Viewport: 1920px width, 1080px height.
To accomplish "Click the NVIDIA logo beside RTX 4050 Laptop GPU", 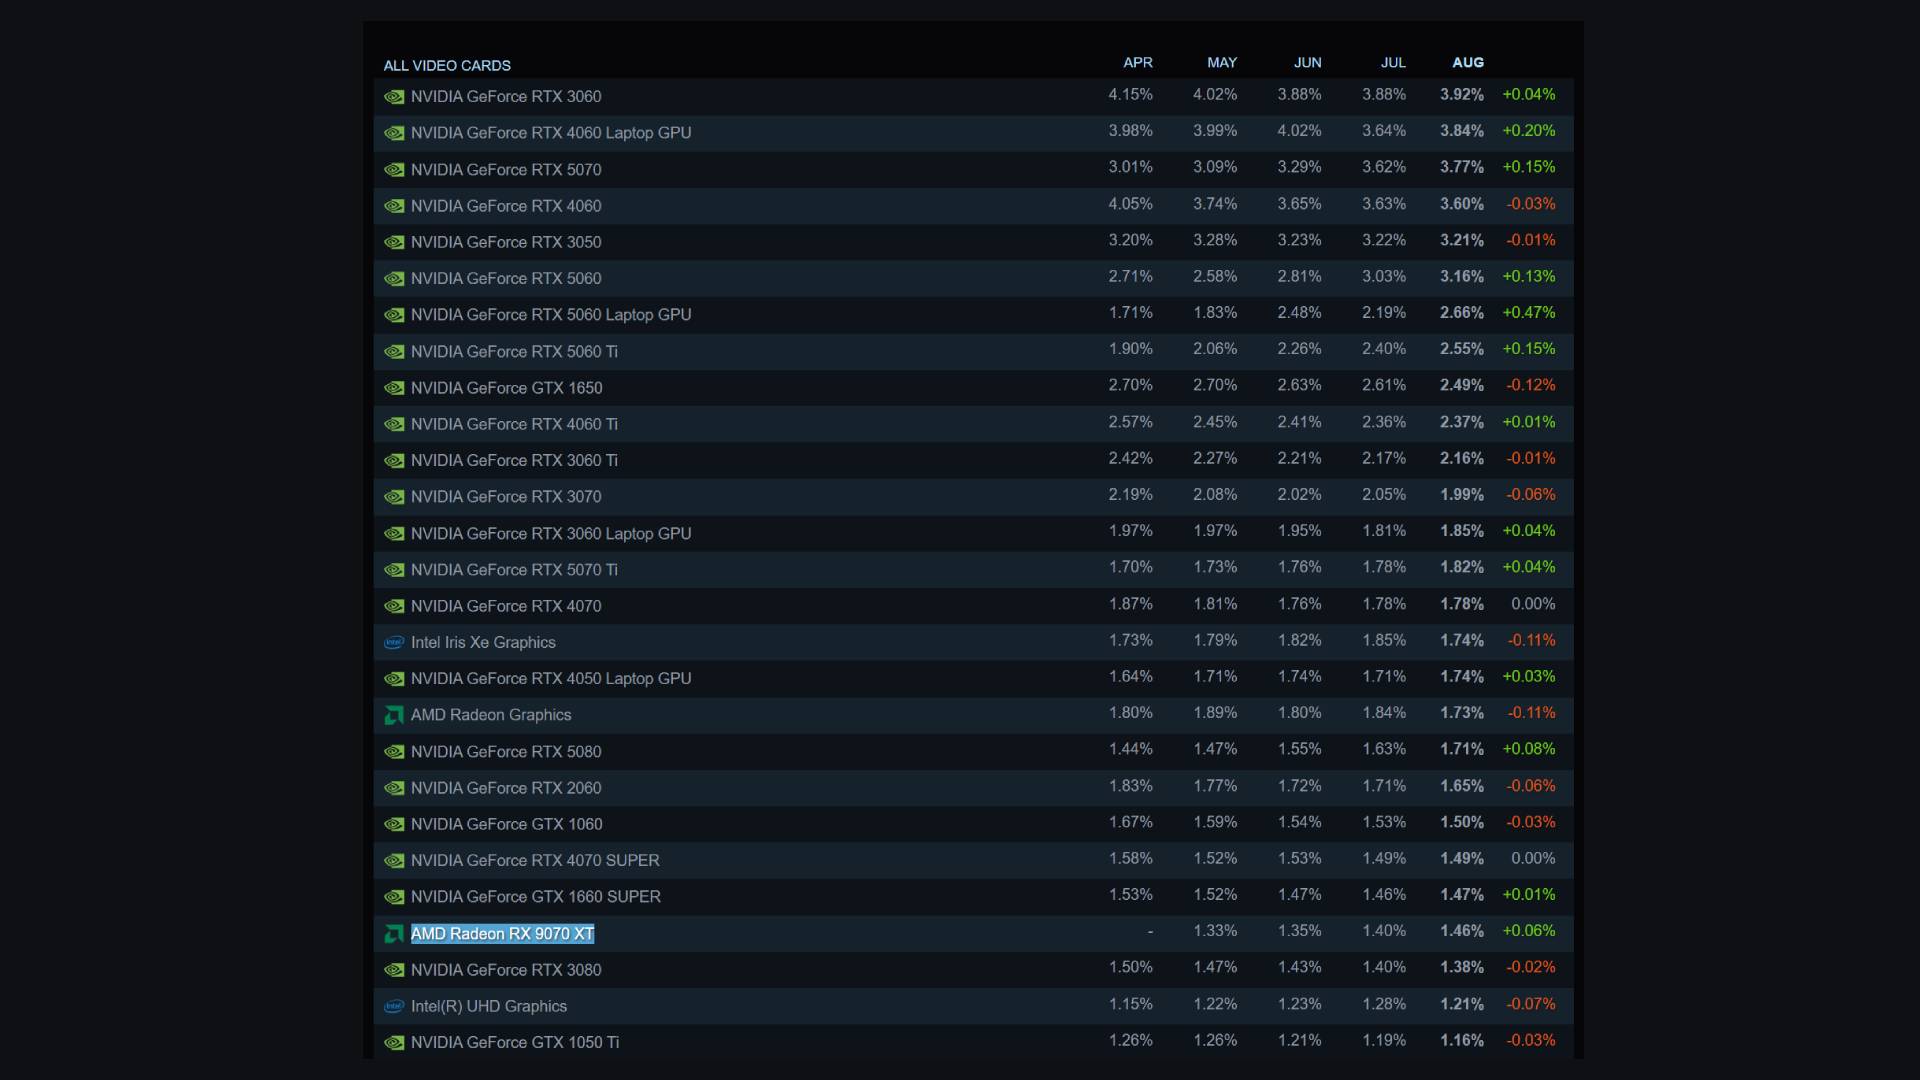I will [394, 679].
